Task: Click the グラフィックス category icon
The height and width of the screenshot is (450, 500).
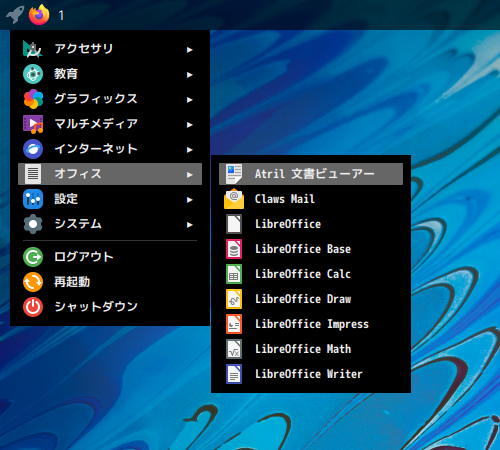Action: point(33,99)
